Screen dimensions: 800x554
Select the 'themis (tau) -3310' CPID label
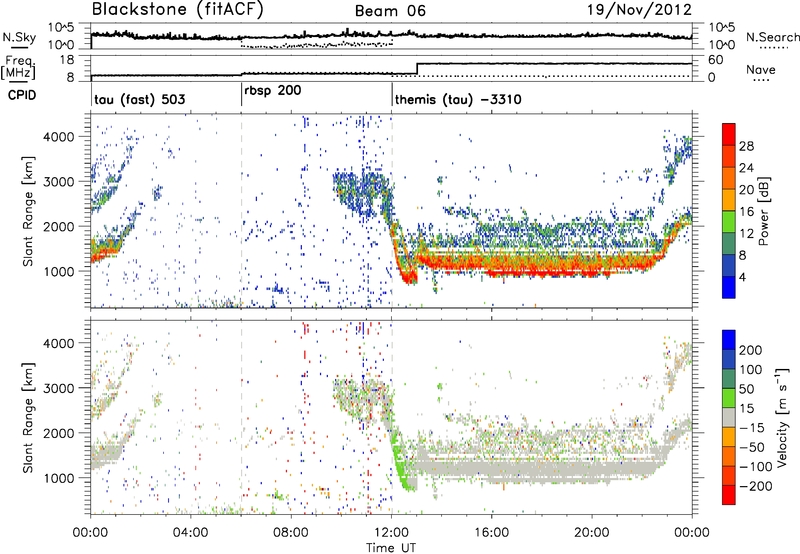point(458,99)
